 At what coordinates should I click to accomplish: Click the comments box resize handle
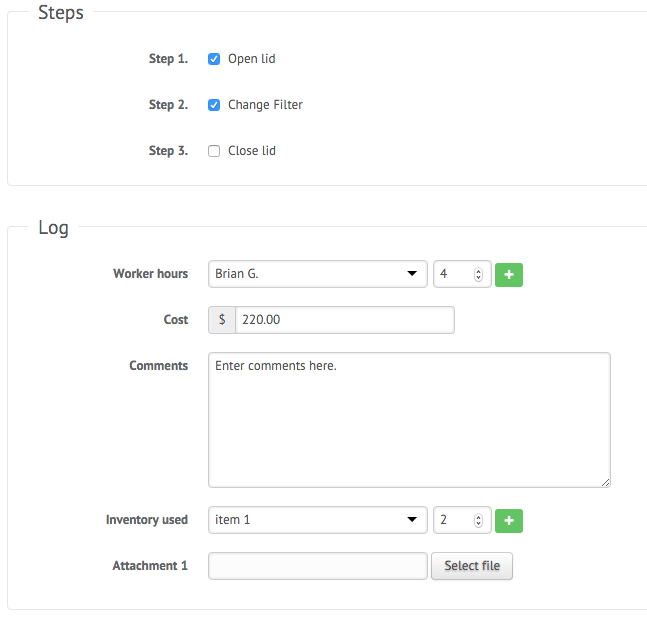coord(605,482)
